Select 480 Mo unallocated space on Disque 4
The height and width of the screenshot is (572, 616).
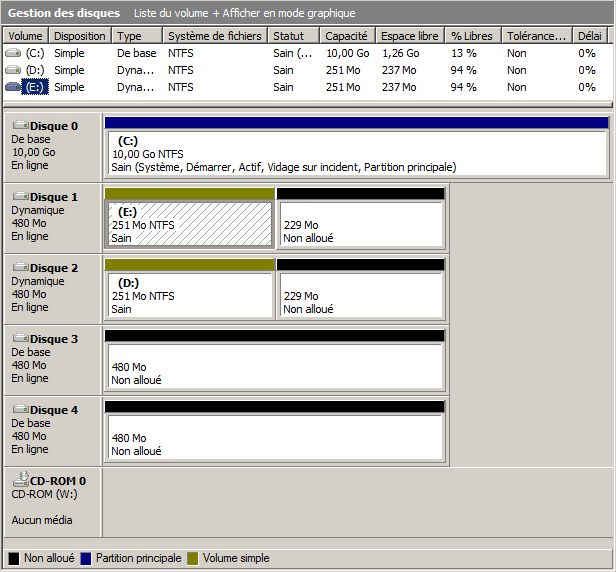274,438
